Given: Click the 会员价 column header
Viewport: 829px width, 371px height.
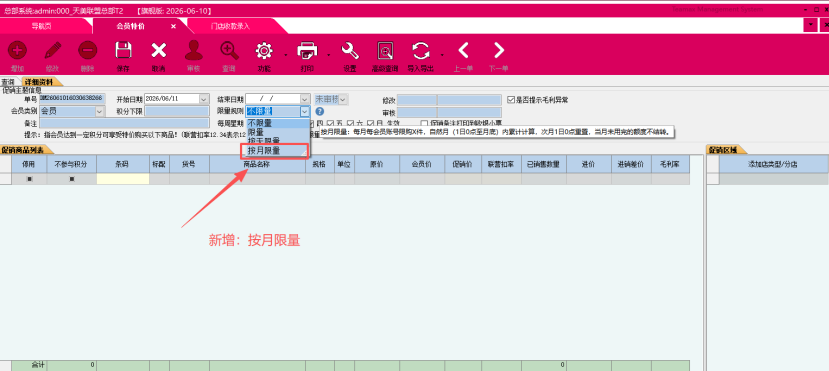Looking at the screenshot, I should coord(422,164).
